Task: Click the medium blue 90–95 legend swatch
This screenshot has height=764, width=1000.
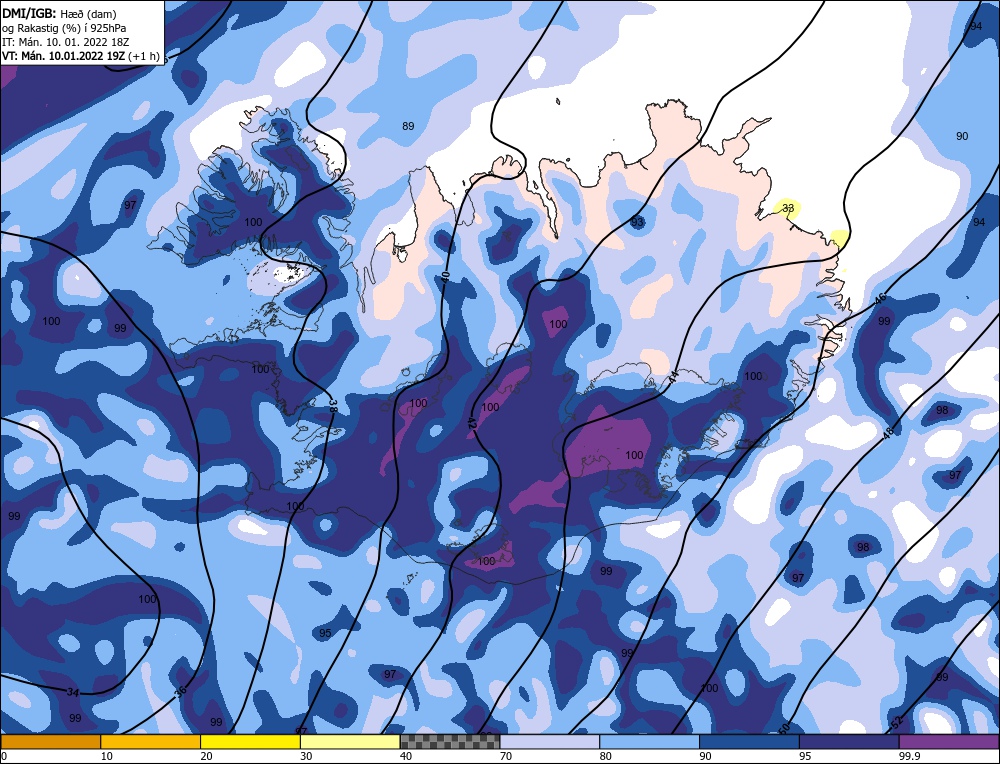Action: coord(749,742)
